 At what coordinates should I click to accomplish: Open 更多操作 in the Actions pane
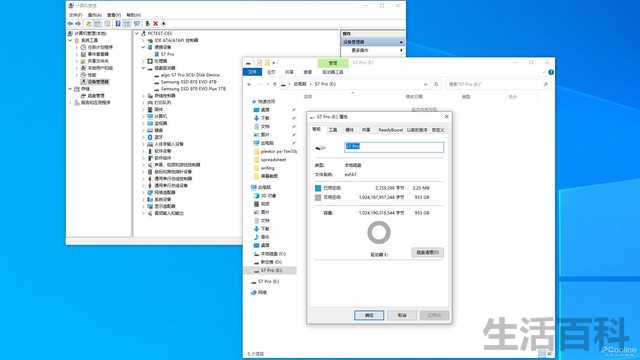click(x=360, y=50)
